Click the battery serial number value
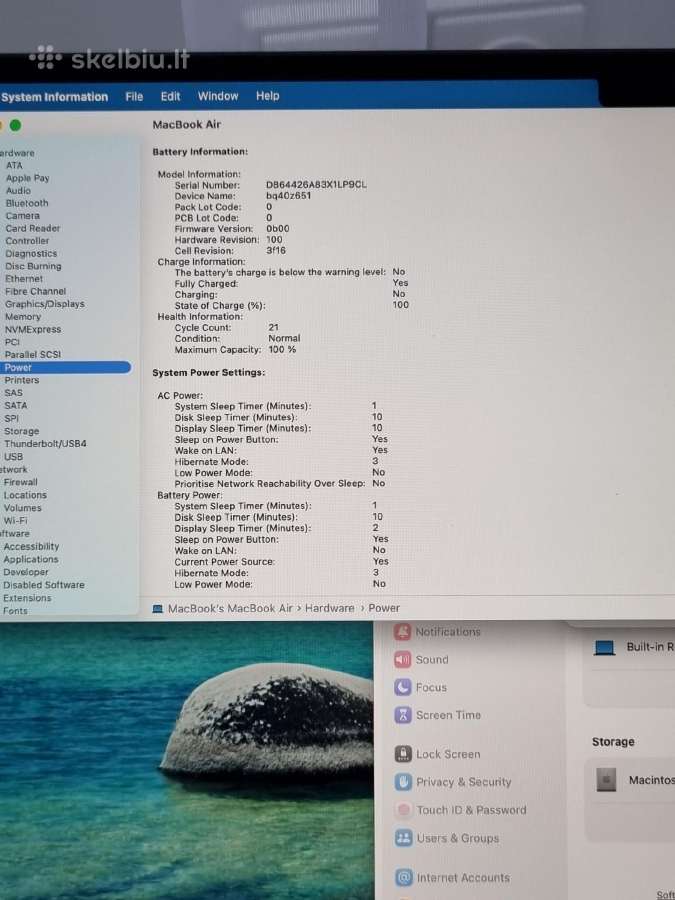Image resolution: width=675 pixels, height=900 pixels. point(316,185)
